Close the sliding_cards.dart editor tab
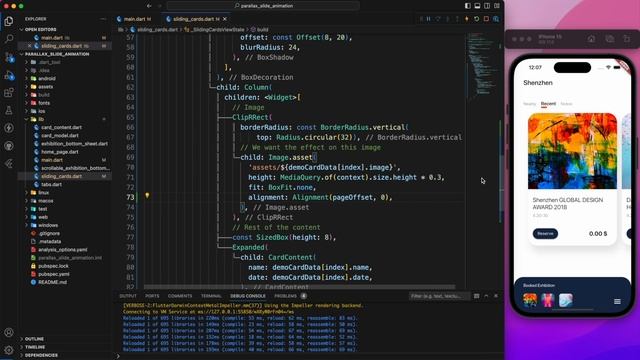This screenshot has height=360, width=640. point(224,19)
